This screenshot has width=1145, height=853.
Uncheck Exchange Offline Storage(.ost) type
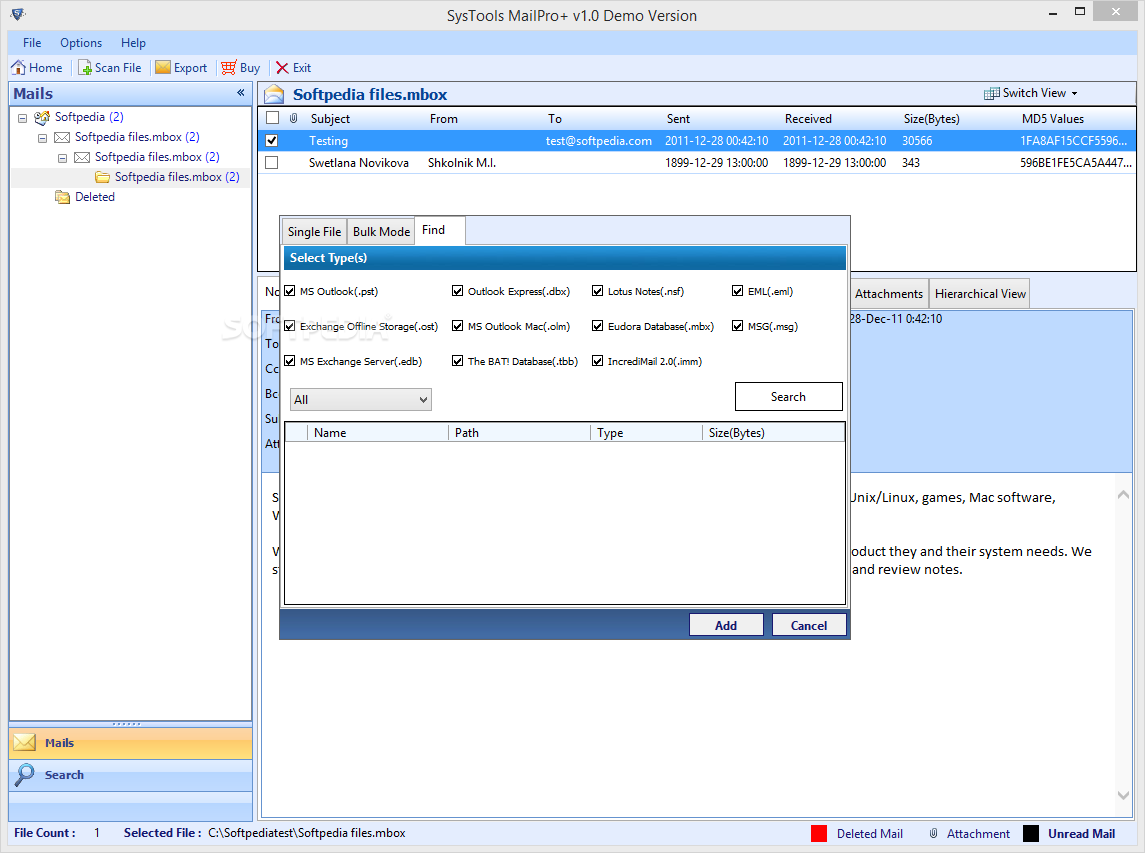(290, 326)
